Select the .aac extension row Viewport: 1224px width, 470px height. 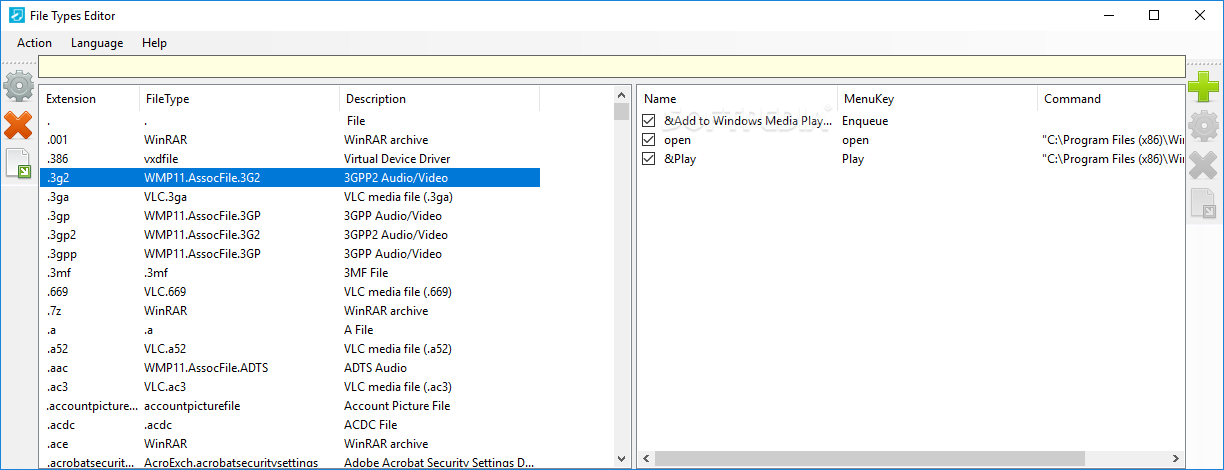(290, 368)
